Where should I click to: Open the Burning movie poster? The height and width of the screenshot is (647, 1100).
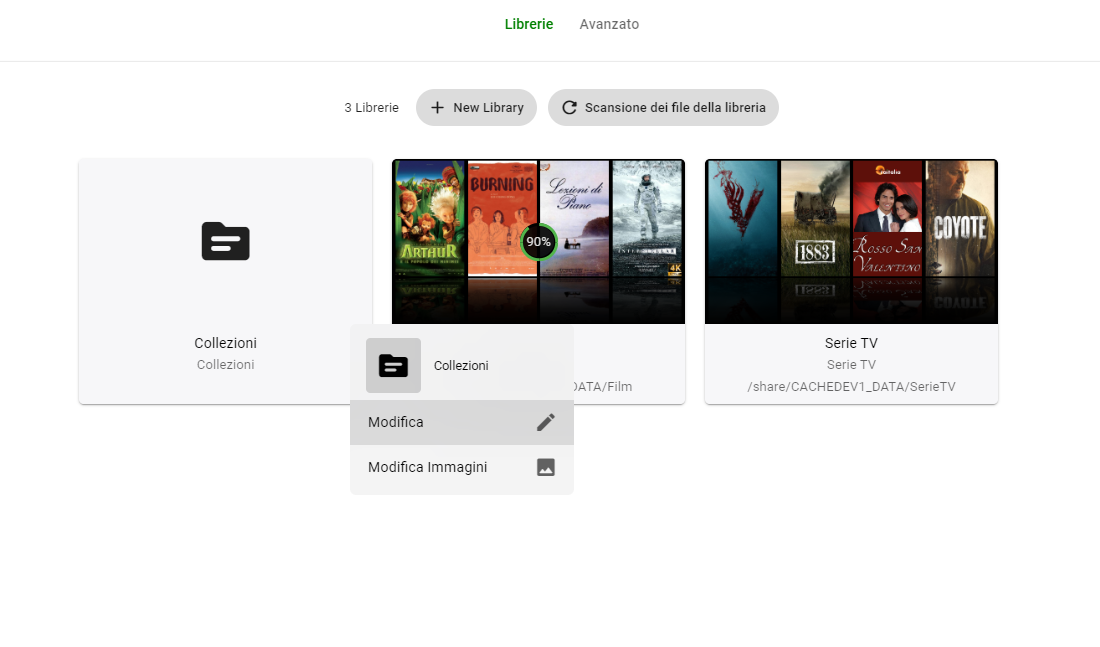(x=502, y=218)
